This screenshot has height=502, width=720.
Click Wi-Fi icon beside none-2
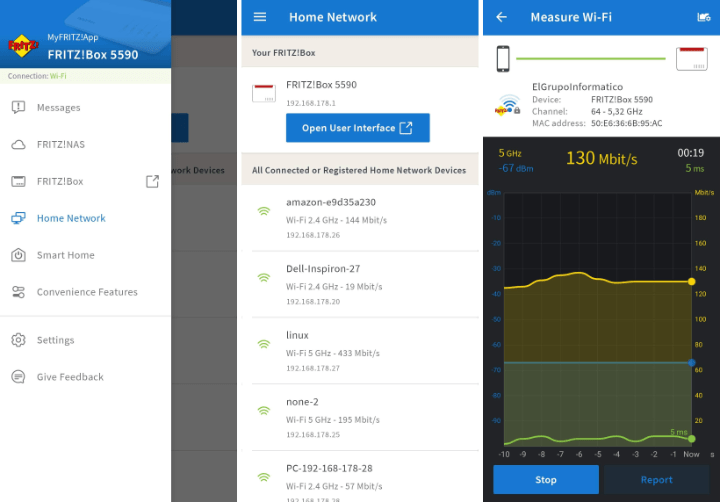(x=264, y=411)
